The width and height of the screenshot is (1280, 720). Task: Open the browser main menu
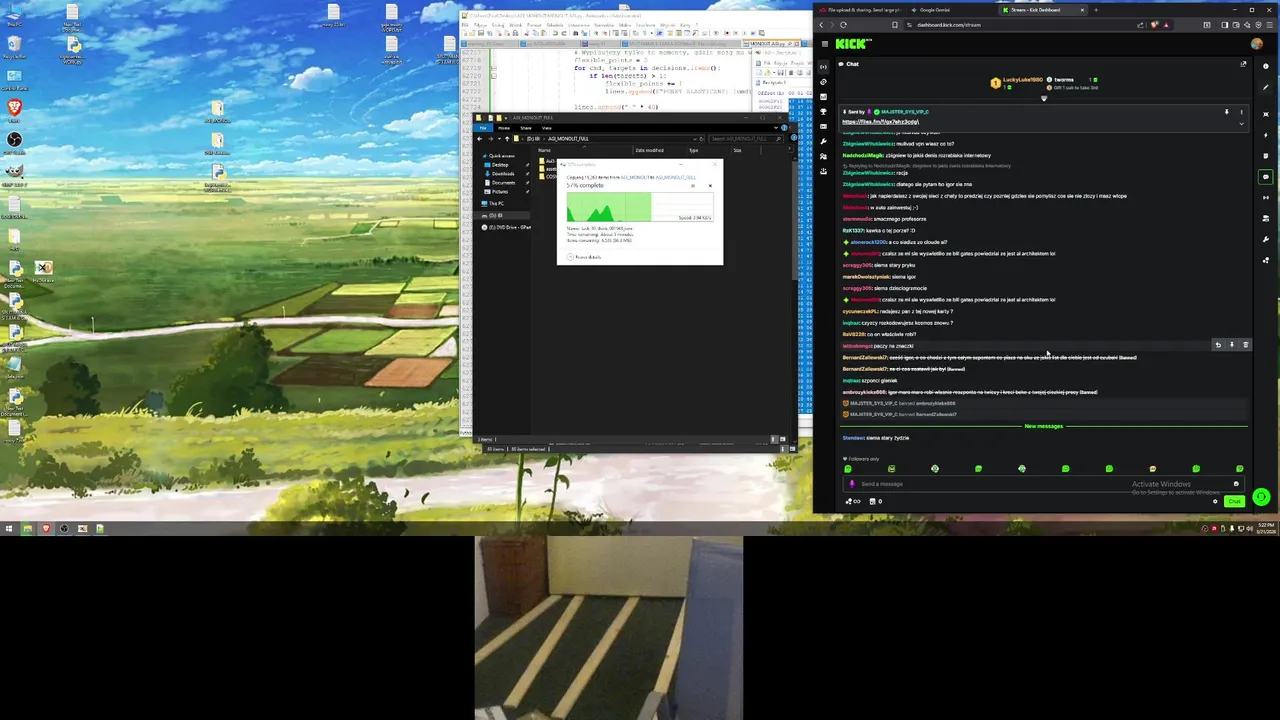[1269, 25]
